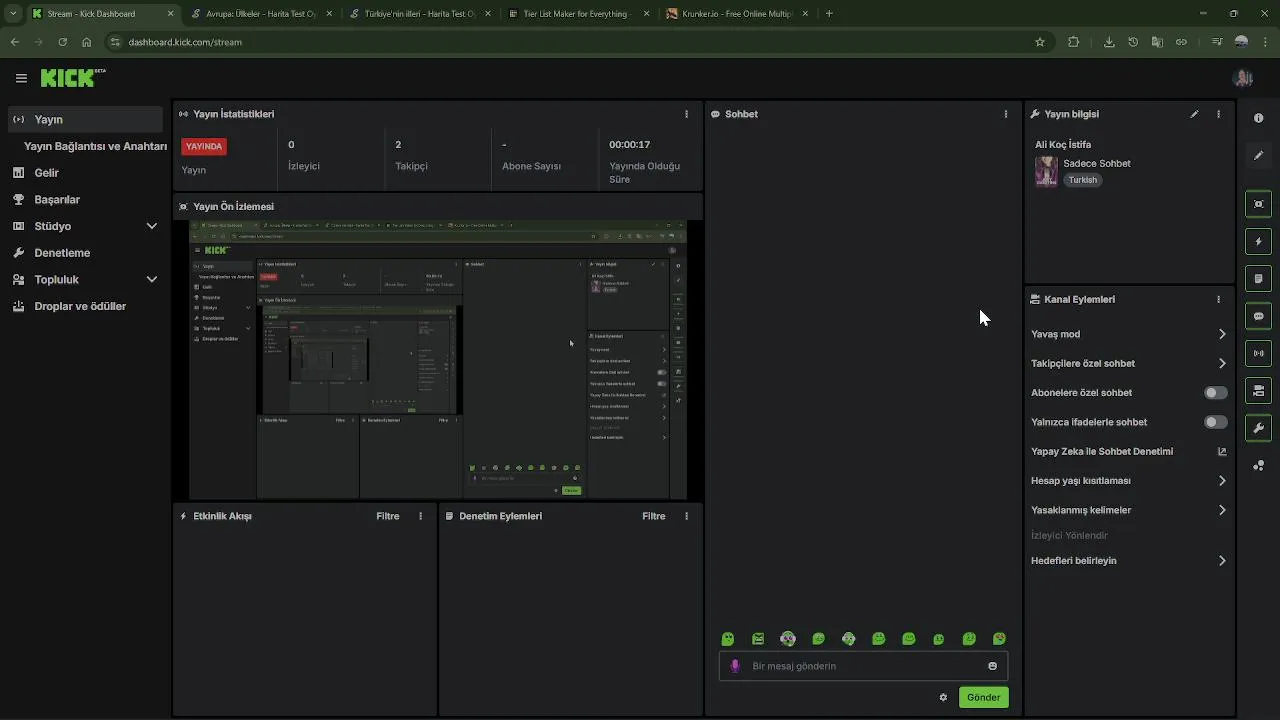Open the Etkinlik Akışı three-dot menu
This screenshot has height=720, width=1280.
[x=420, y=516]
